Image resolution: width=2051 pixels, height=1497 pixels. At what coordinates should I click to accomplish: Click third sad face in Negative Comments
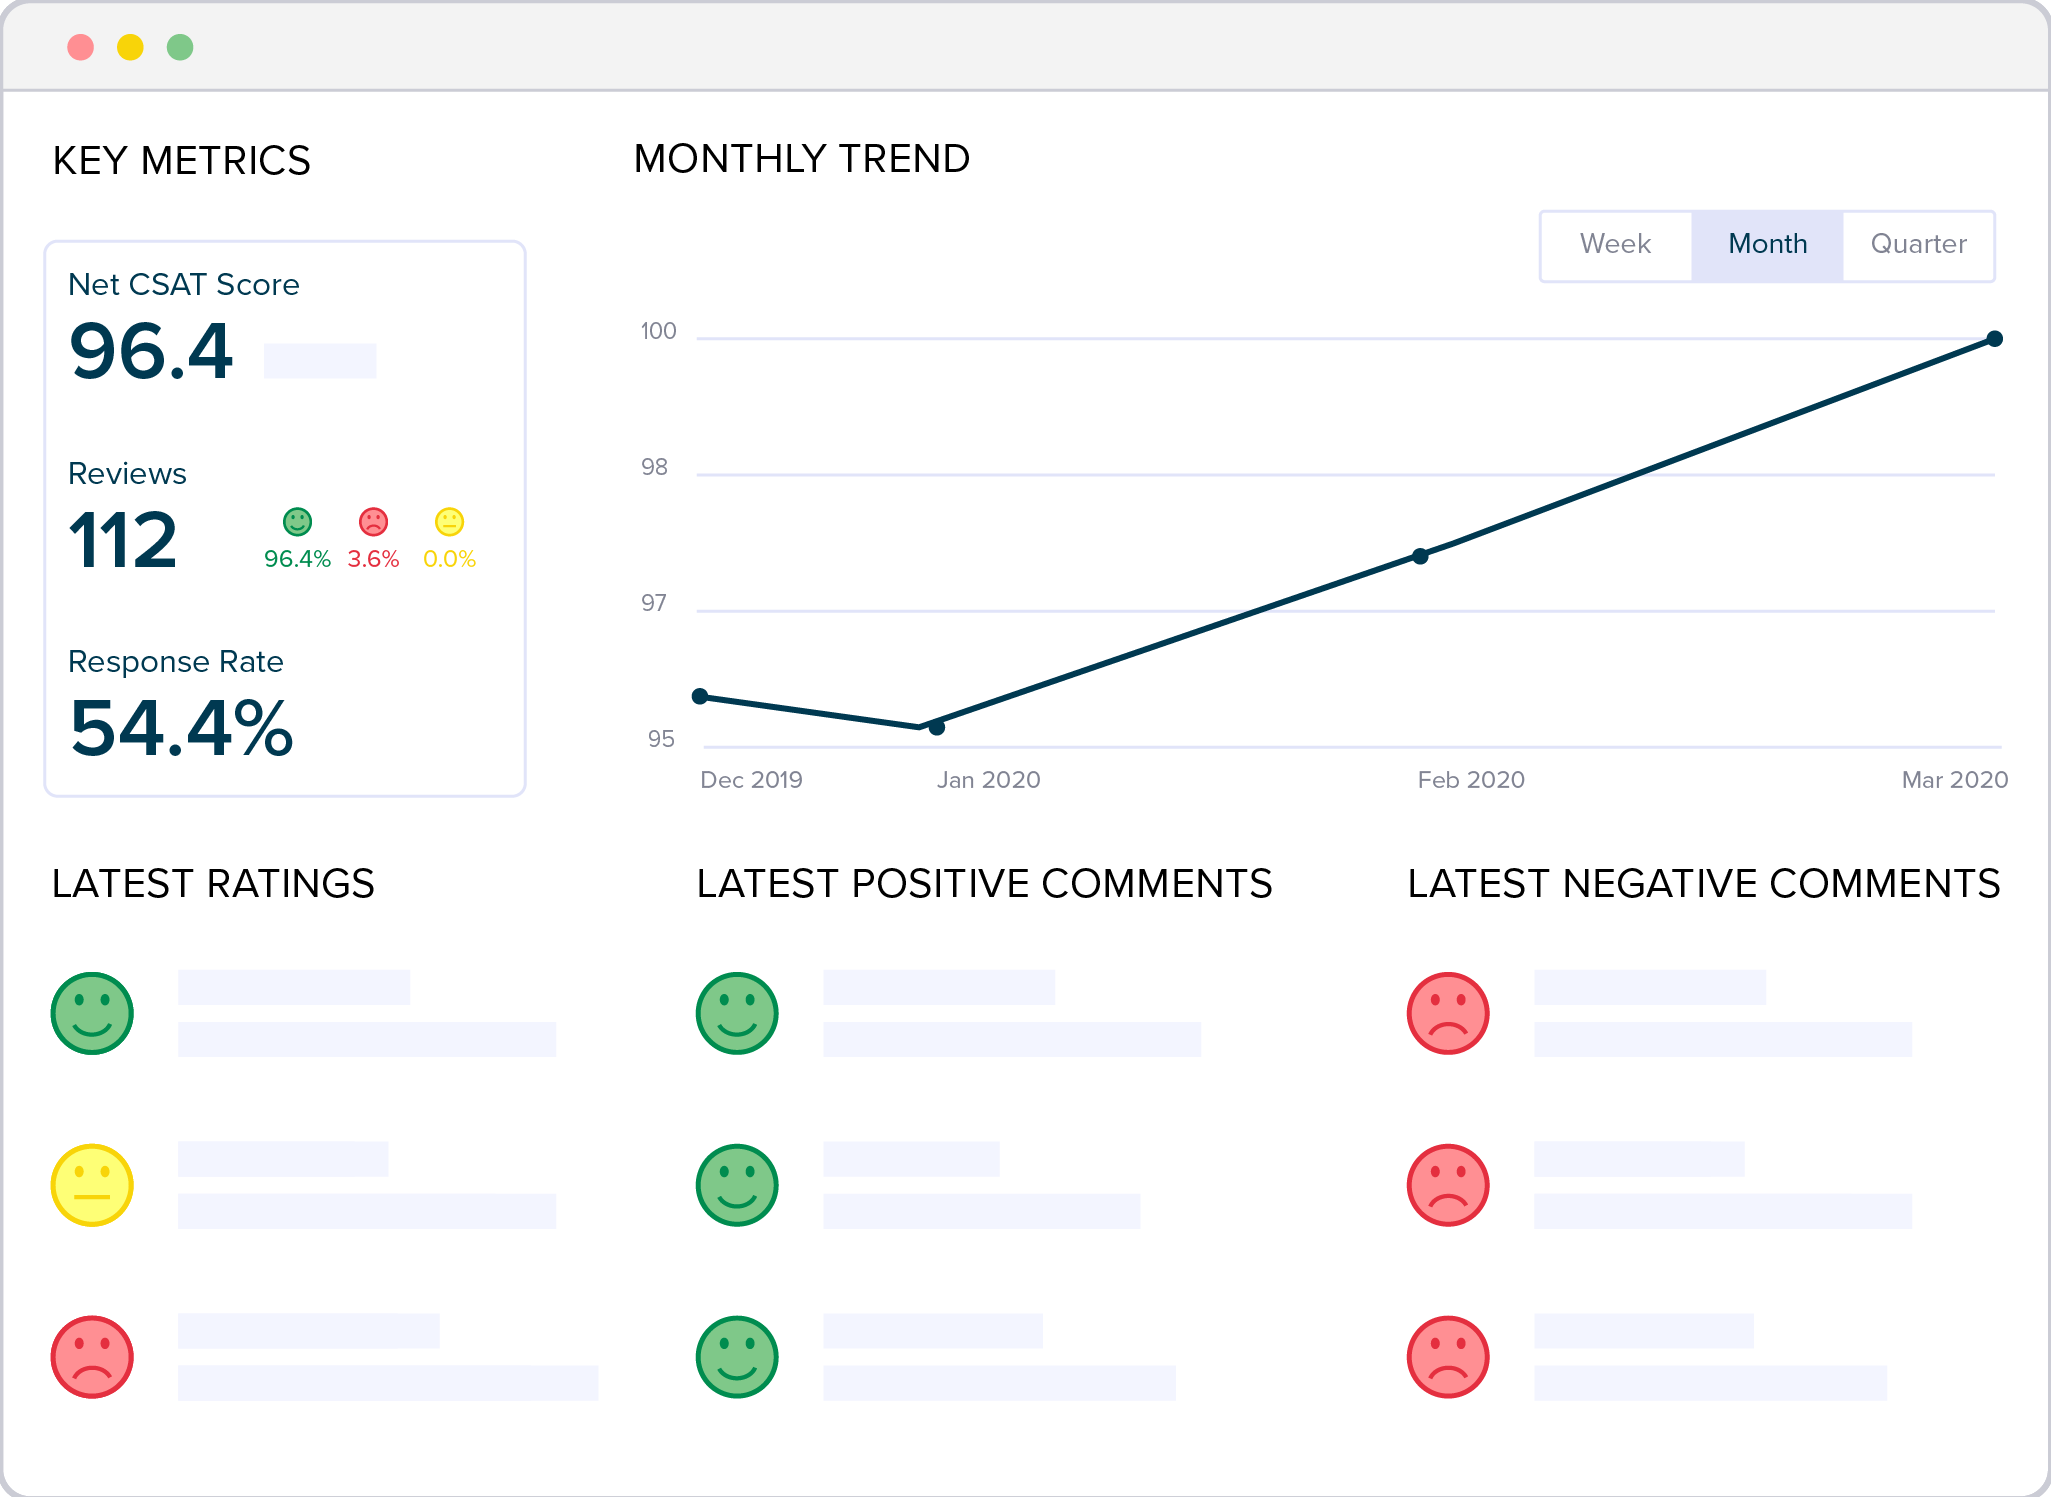1448,1357
